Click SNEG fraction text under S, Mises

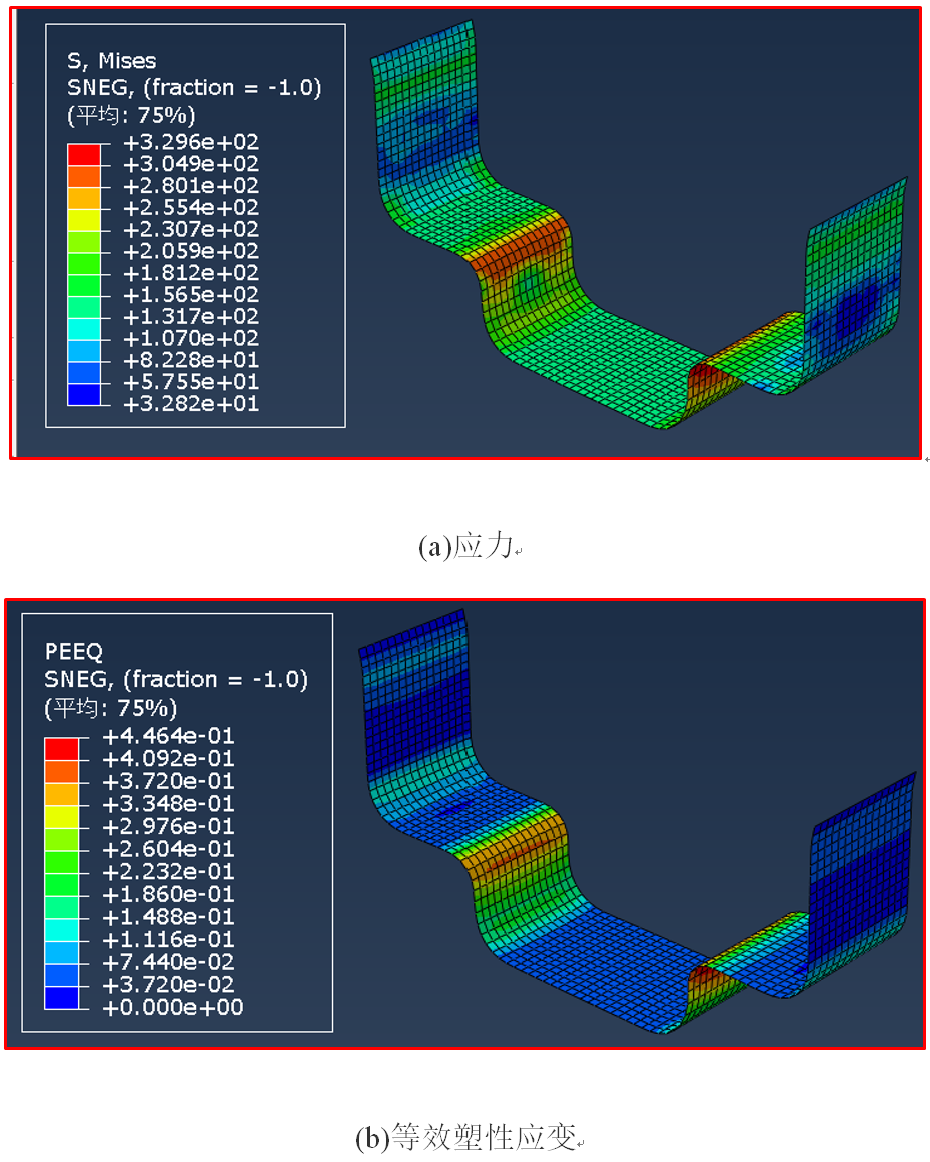pos(194,88)
